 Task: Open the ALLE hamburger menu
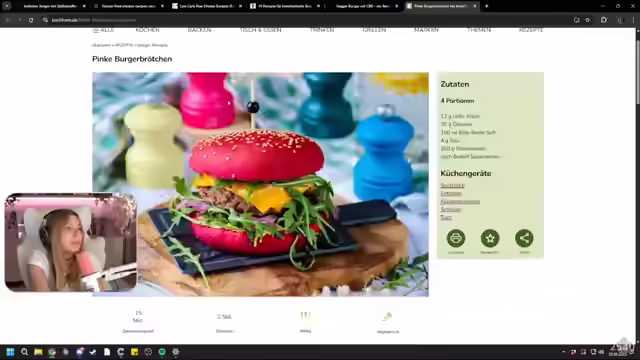tap(103, 30)
